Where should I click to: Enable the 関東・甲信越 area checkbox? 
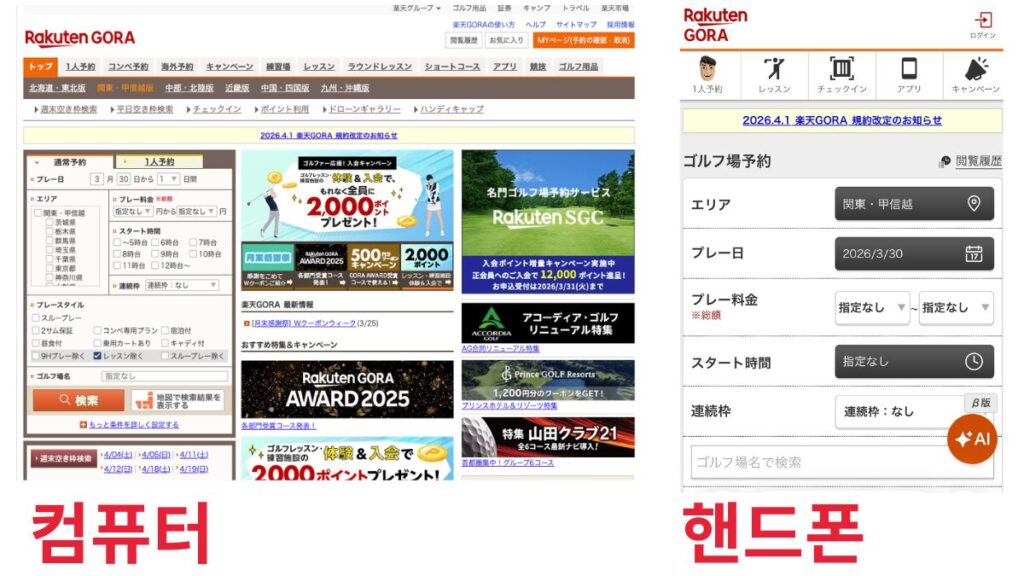pyautogui.click(x=38, y=212)
